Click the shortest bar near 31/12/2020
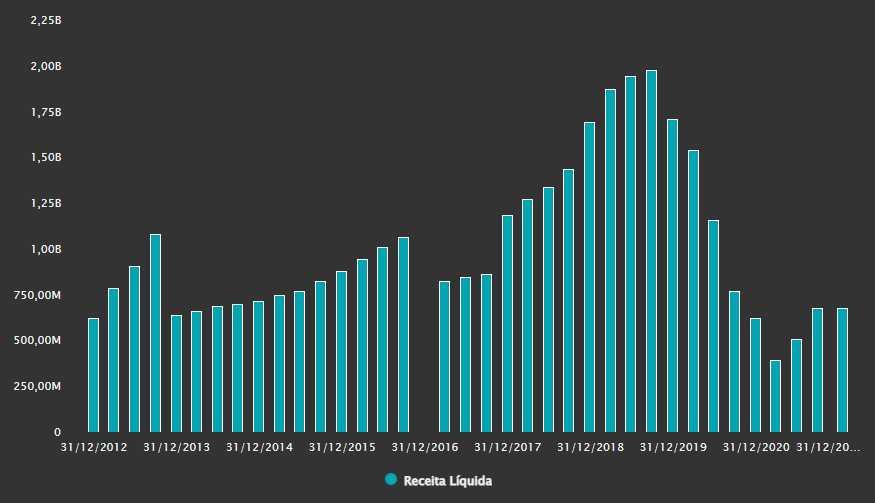 [x=775, y=396]
